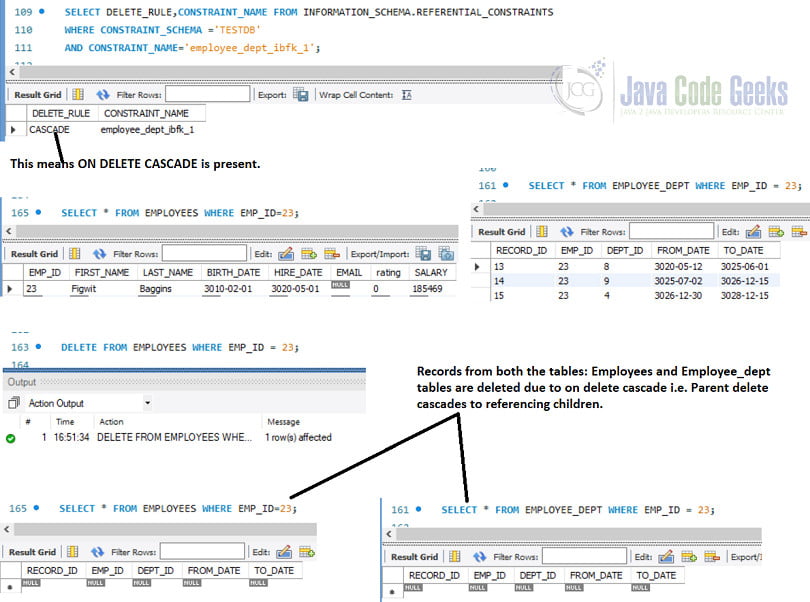Select the Output panel tab

point(22,382)
